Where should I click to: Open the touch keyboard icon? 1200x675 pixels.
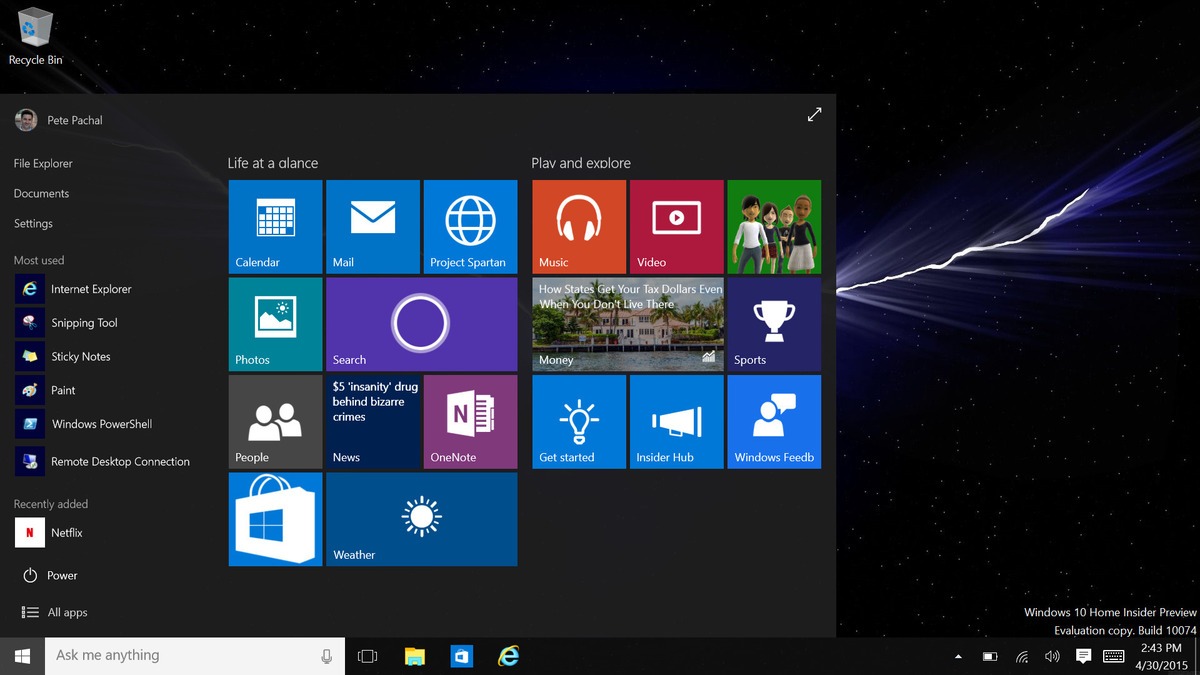tap(1114, 657)
